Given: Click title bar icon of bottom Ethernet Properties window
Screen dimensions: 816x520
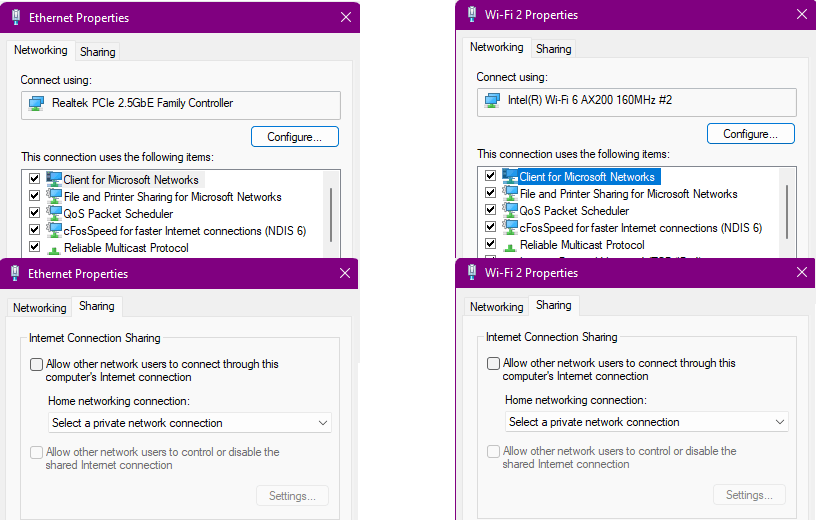Looking at the screenshot, I should click(x=15, y=273).
